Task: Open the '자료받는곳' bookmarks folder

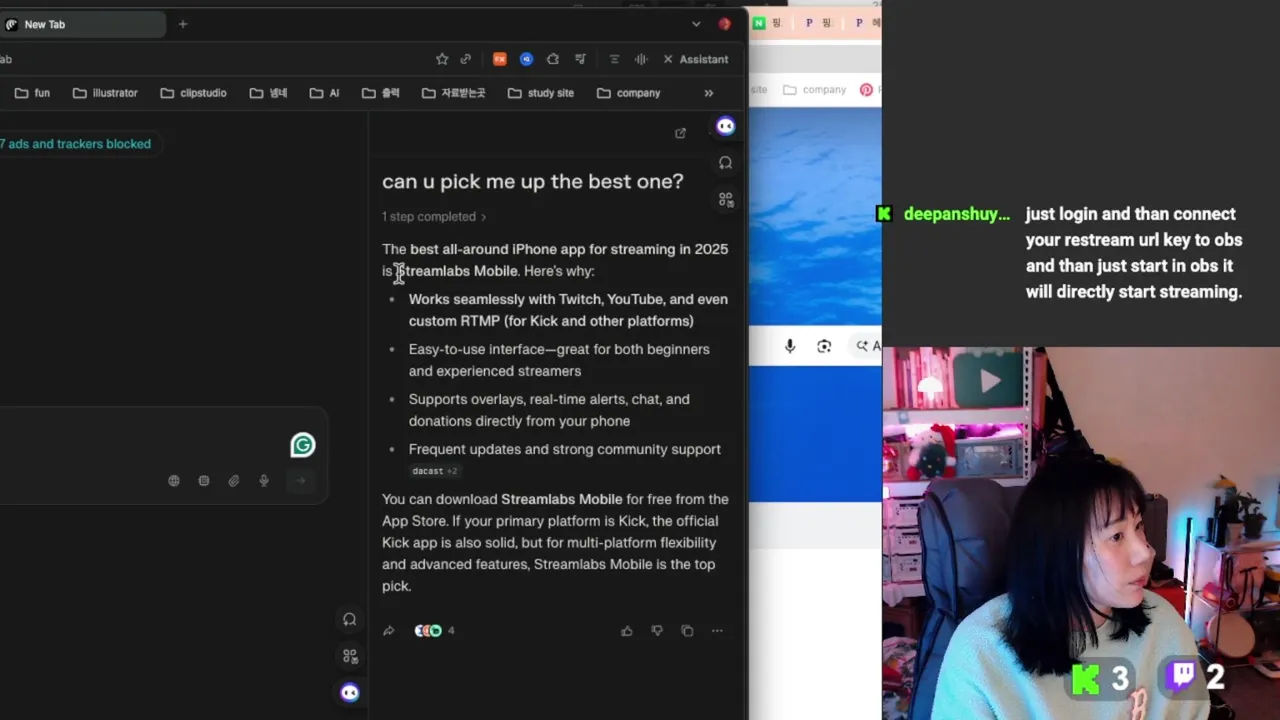Action: 454,93
